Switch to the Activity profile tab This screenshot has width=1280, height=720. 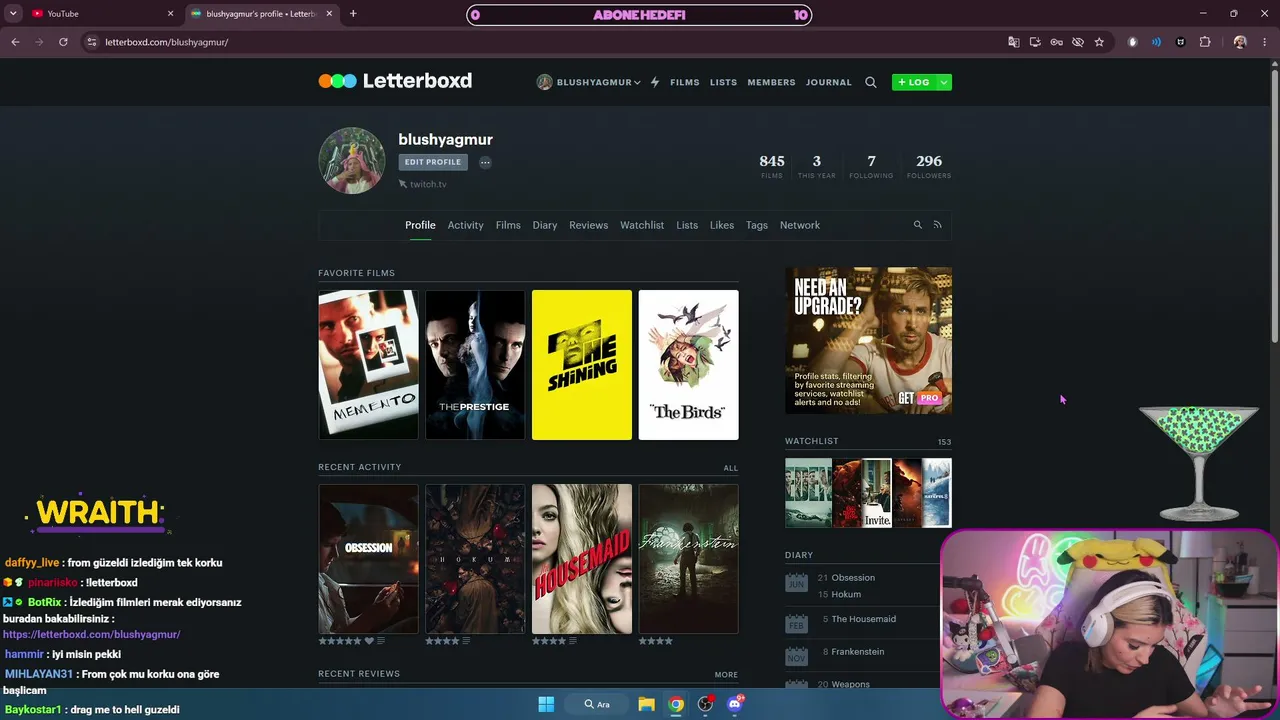(465, 225)
